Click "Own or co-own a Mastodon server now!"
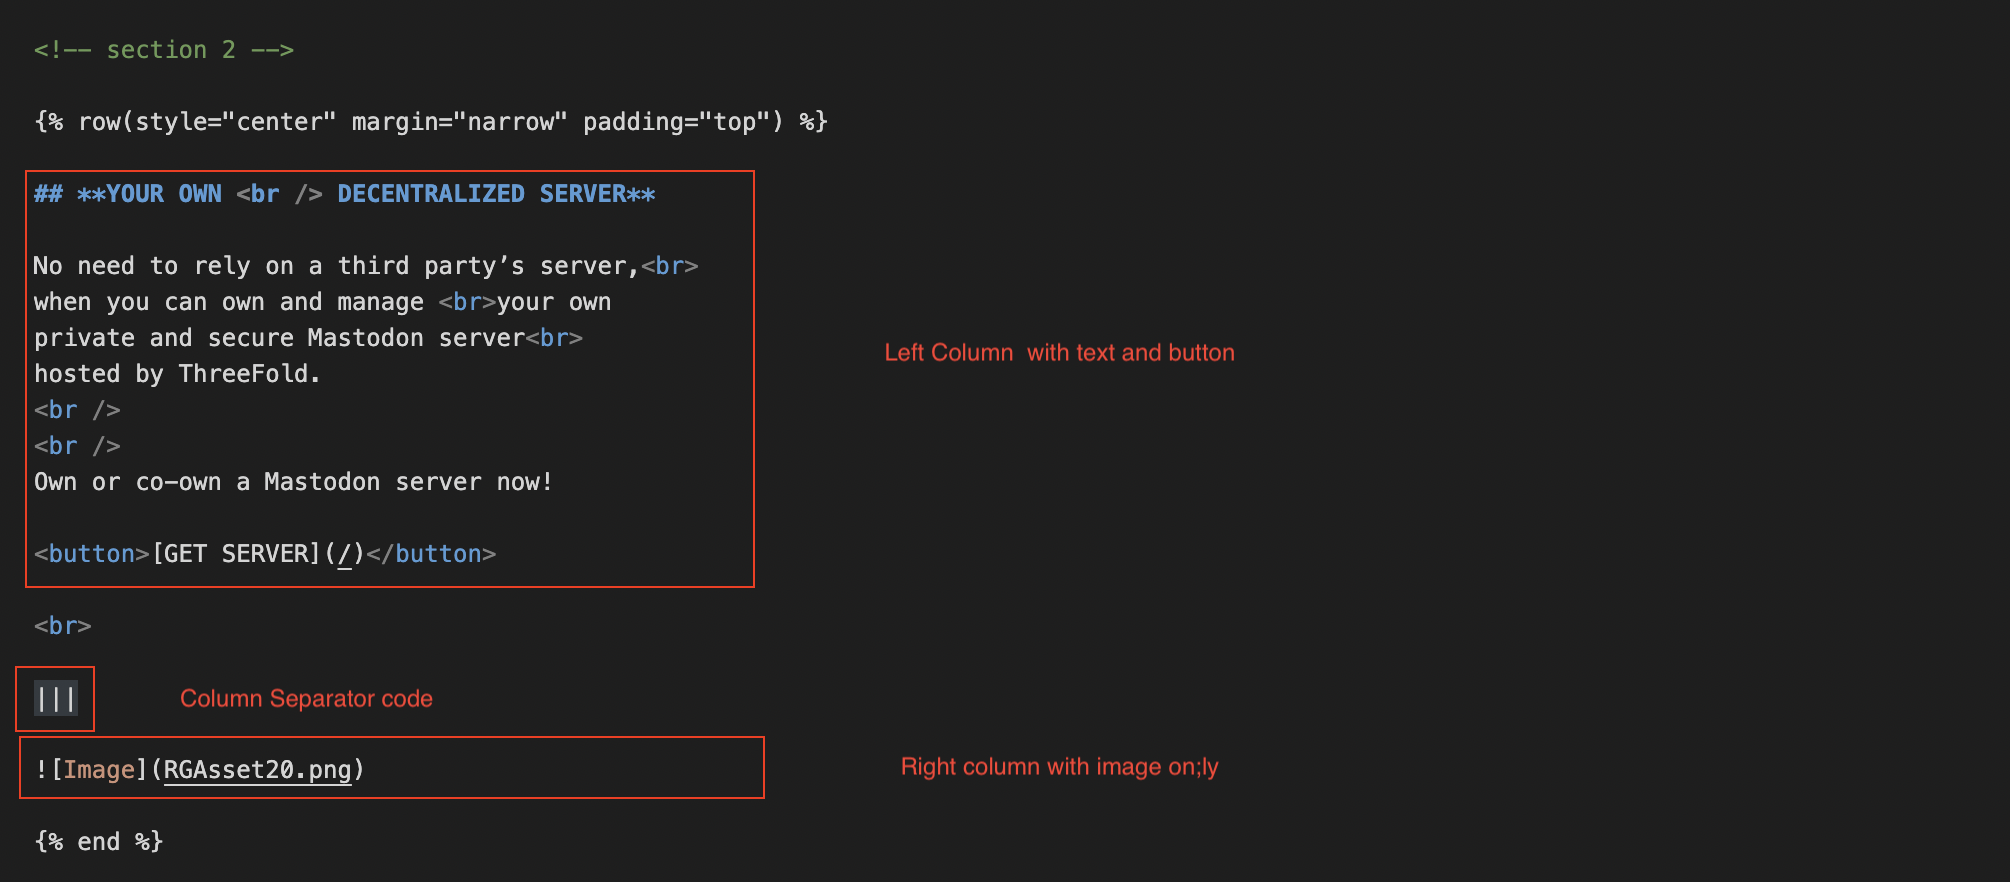This screenshot has height=882, width=2010. coord(293,482)
